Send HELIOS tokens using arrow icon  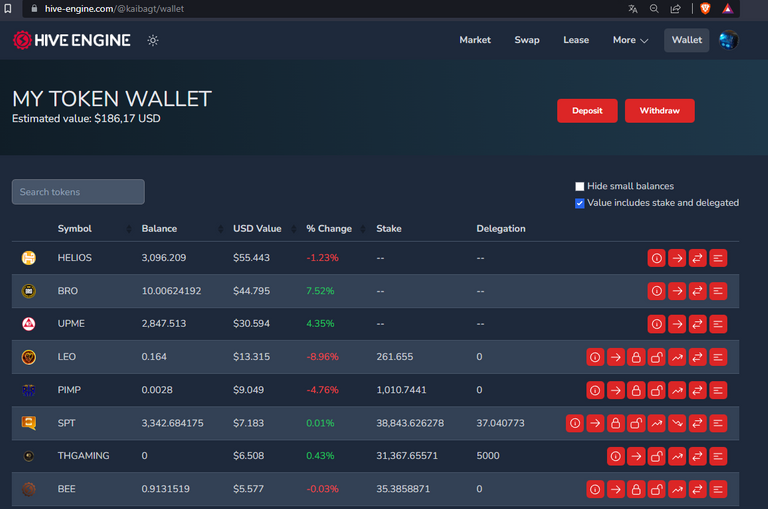pyautogui.click(x=677, y=258)
